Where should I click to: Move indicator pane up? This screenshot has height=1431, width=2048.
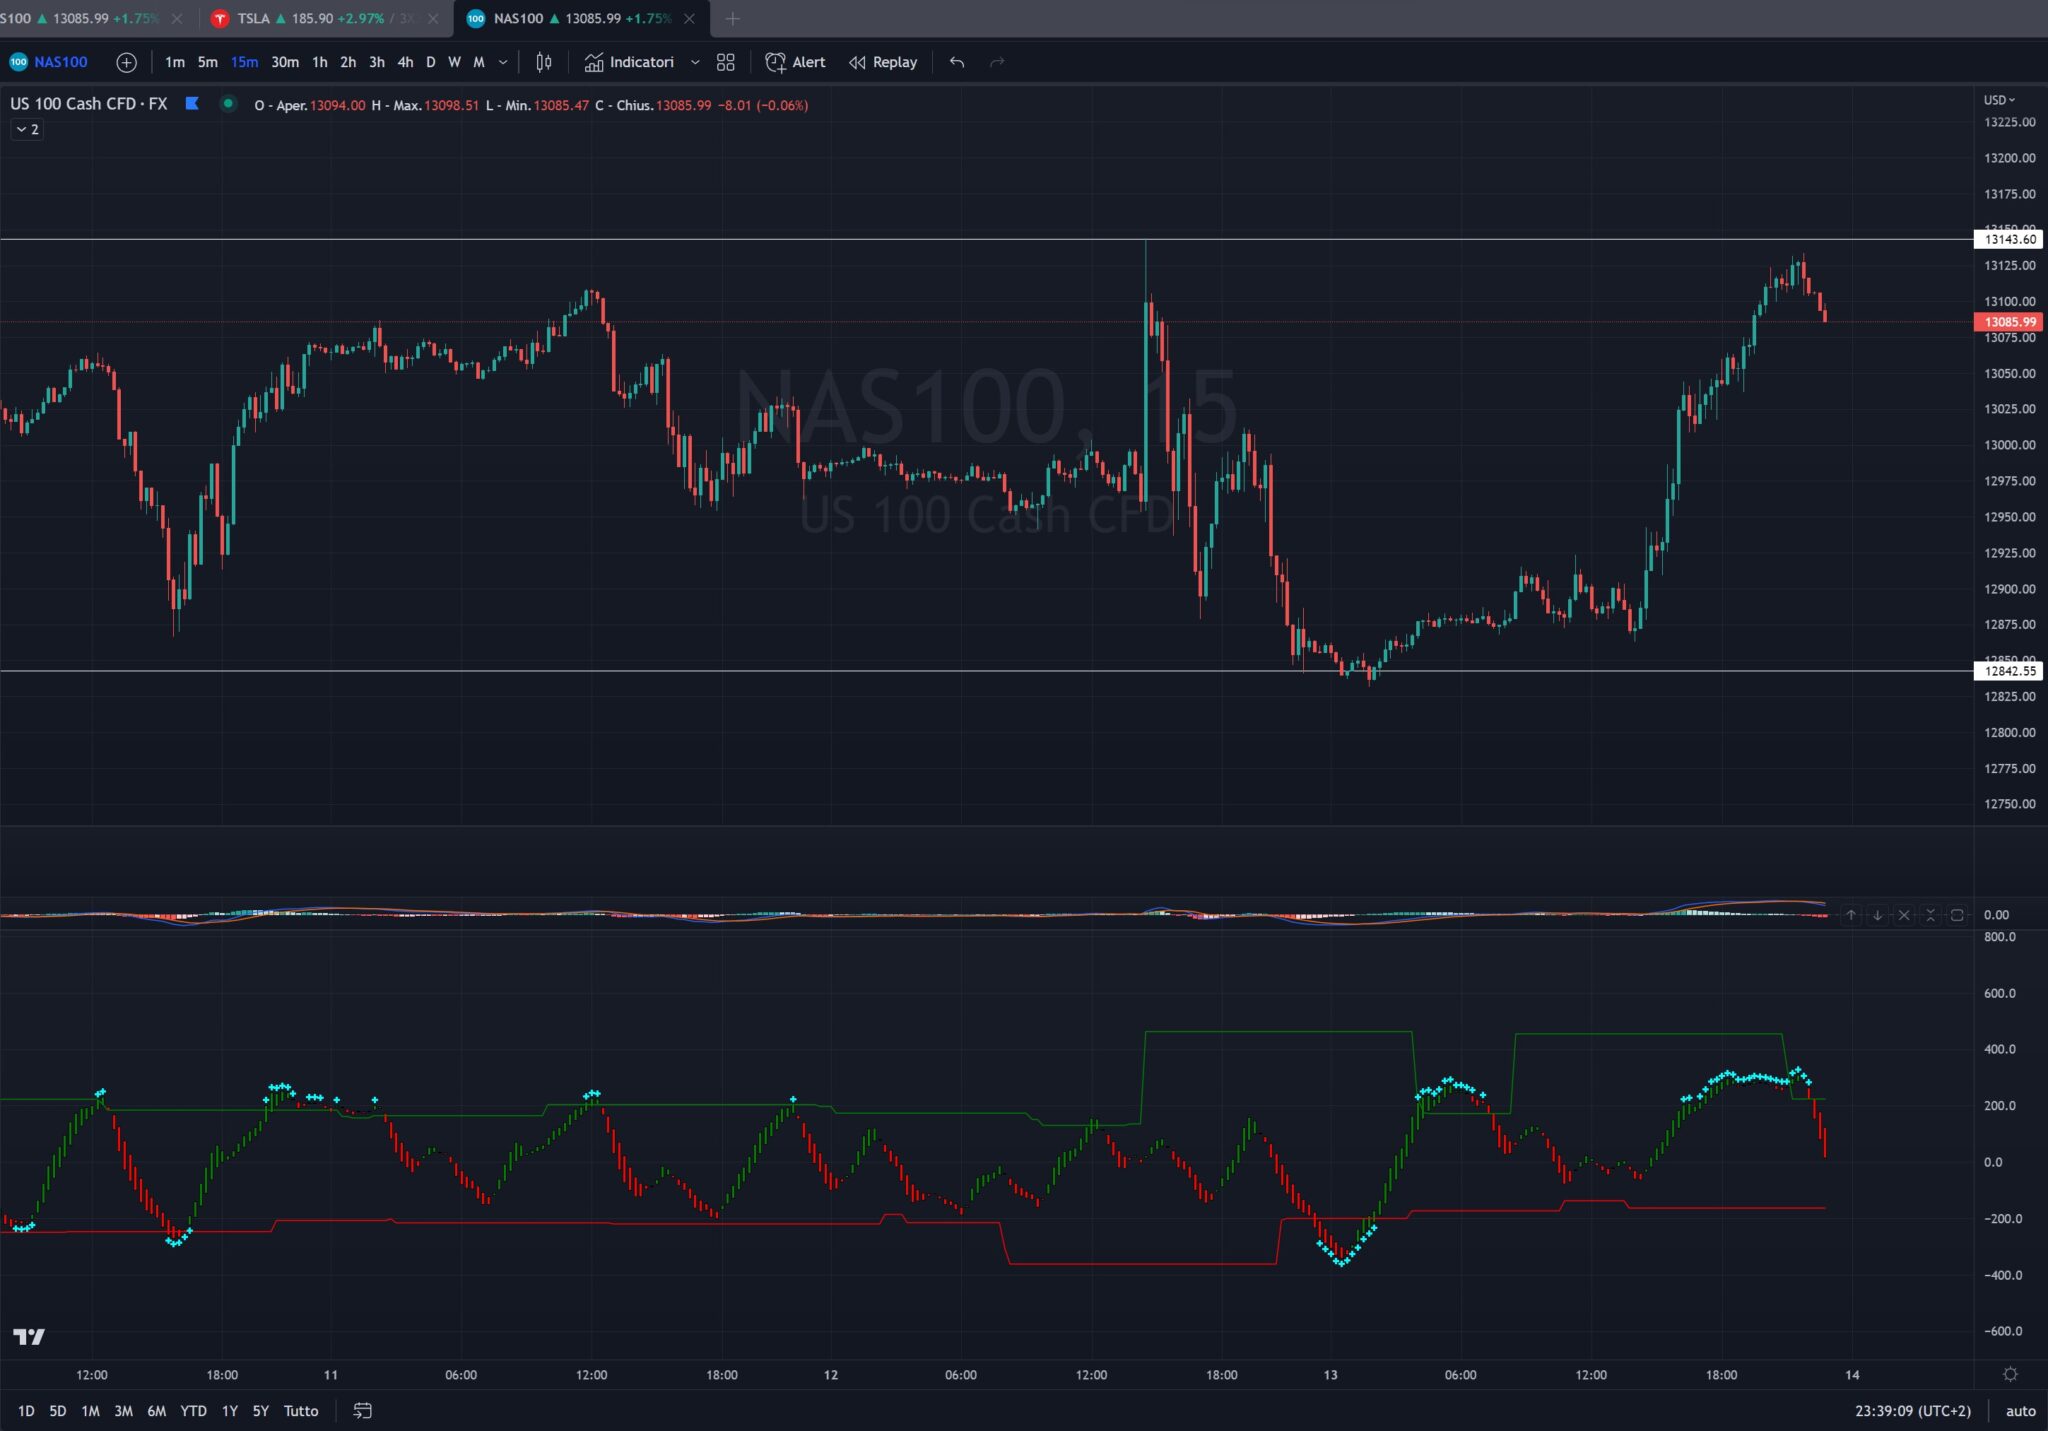point(1851,915)
